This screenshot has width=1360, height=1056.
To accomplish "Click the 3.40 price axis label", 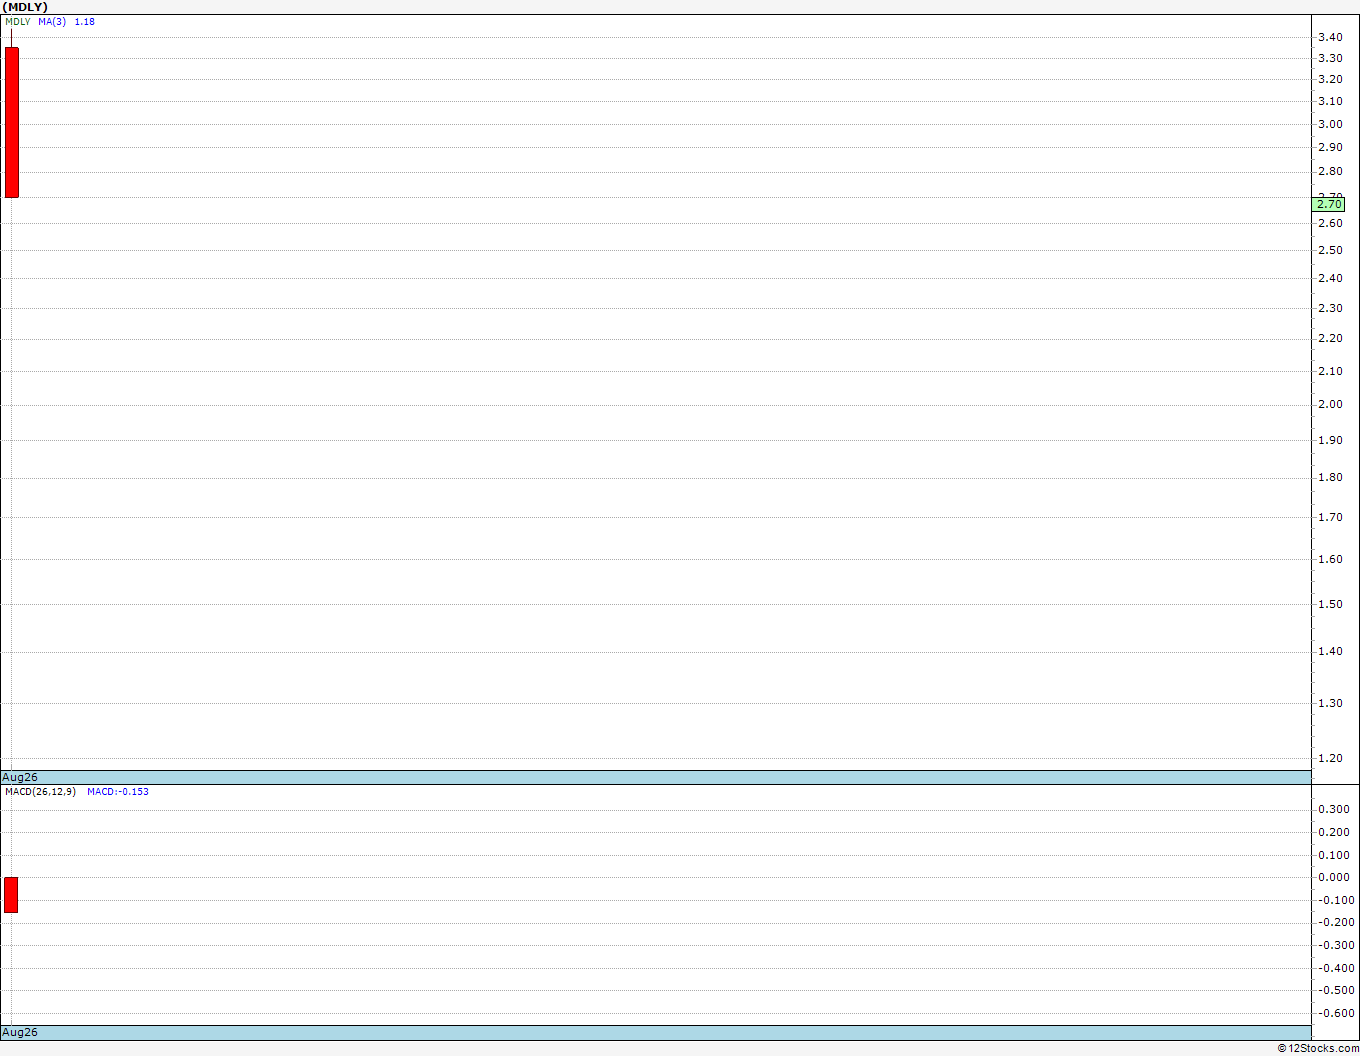I will coord(1330,37).
